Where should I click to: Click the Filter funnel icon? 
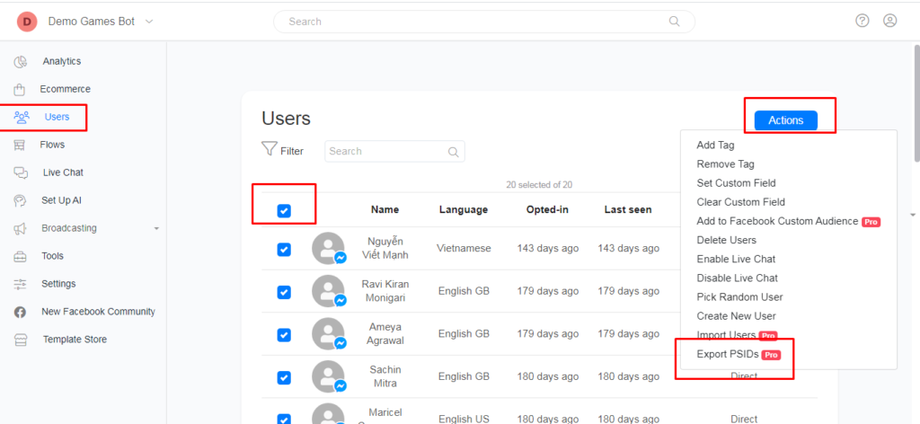click(269, 150)
